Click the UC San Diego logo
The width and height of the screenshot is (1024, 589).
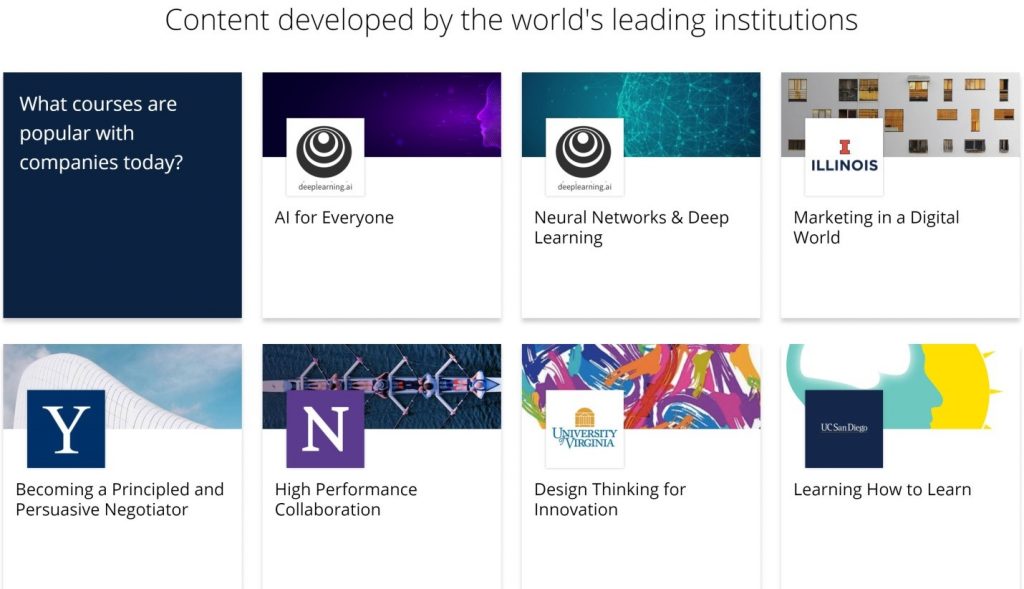[844, 429]
